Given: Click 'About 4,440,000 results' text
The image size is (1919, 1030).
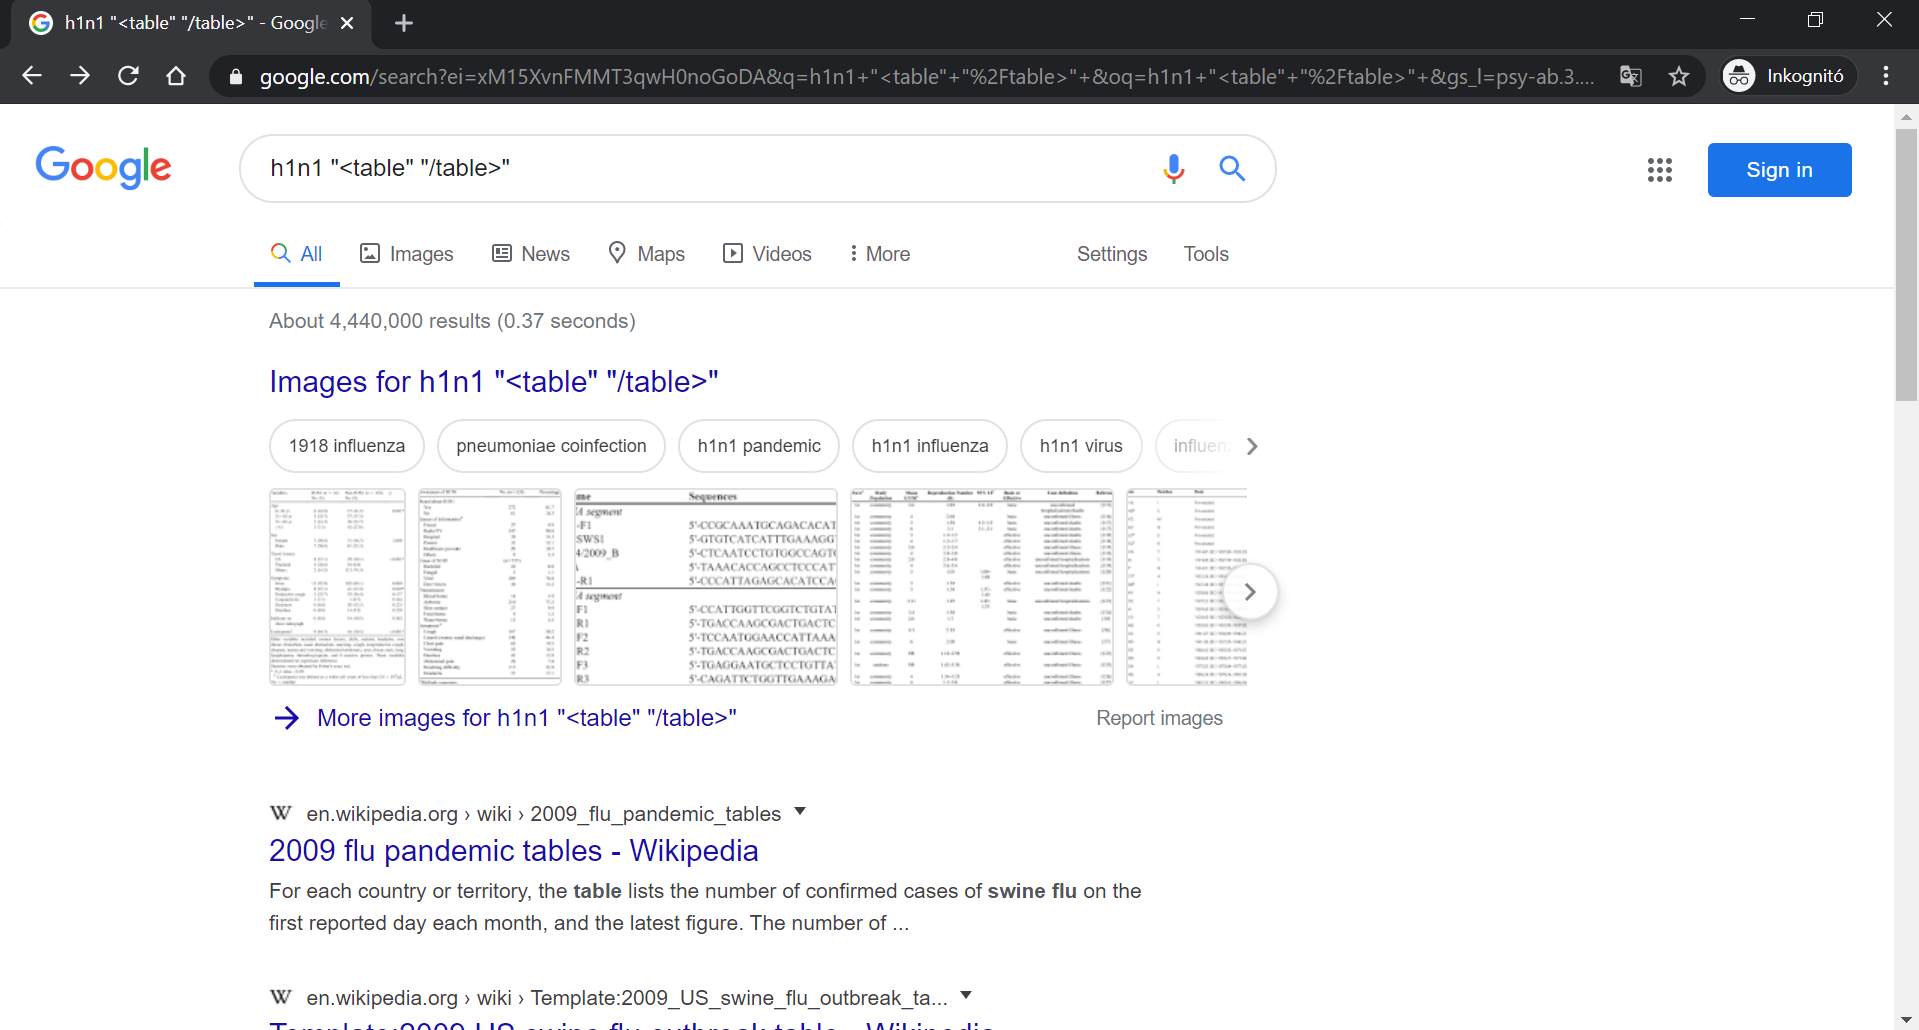Looking at the screenshot, I should pos(452,321).
